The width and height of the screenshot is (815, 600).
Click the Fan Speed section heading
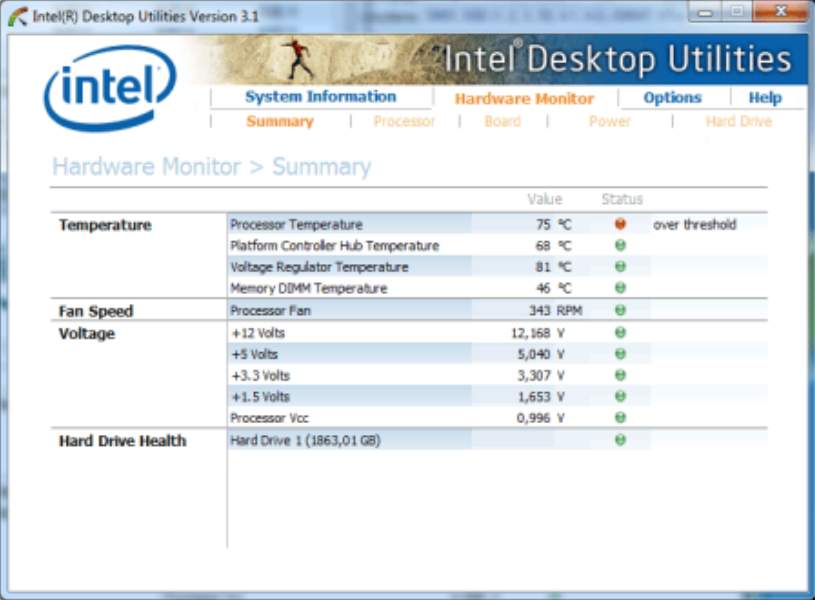96,311
